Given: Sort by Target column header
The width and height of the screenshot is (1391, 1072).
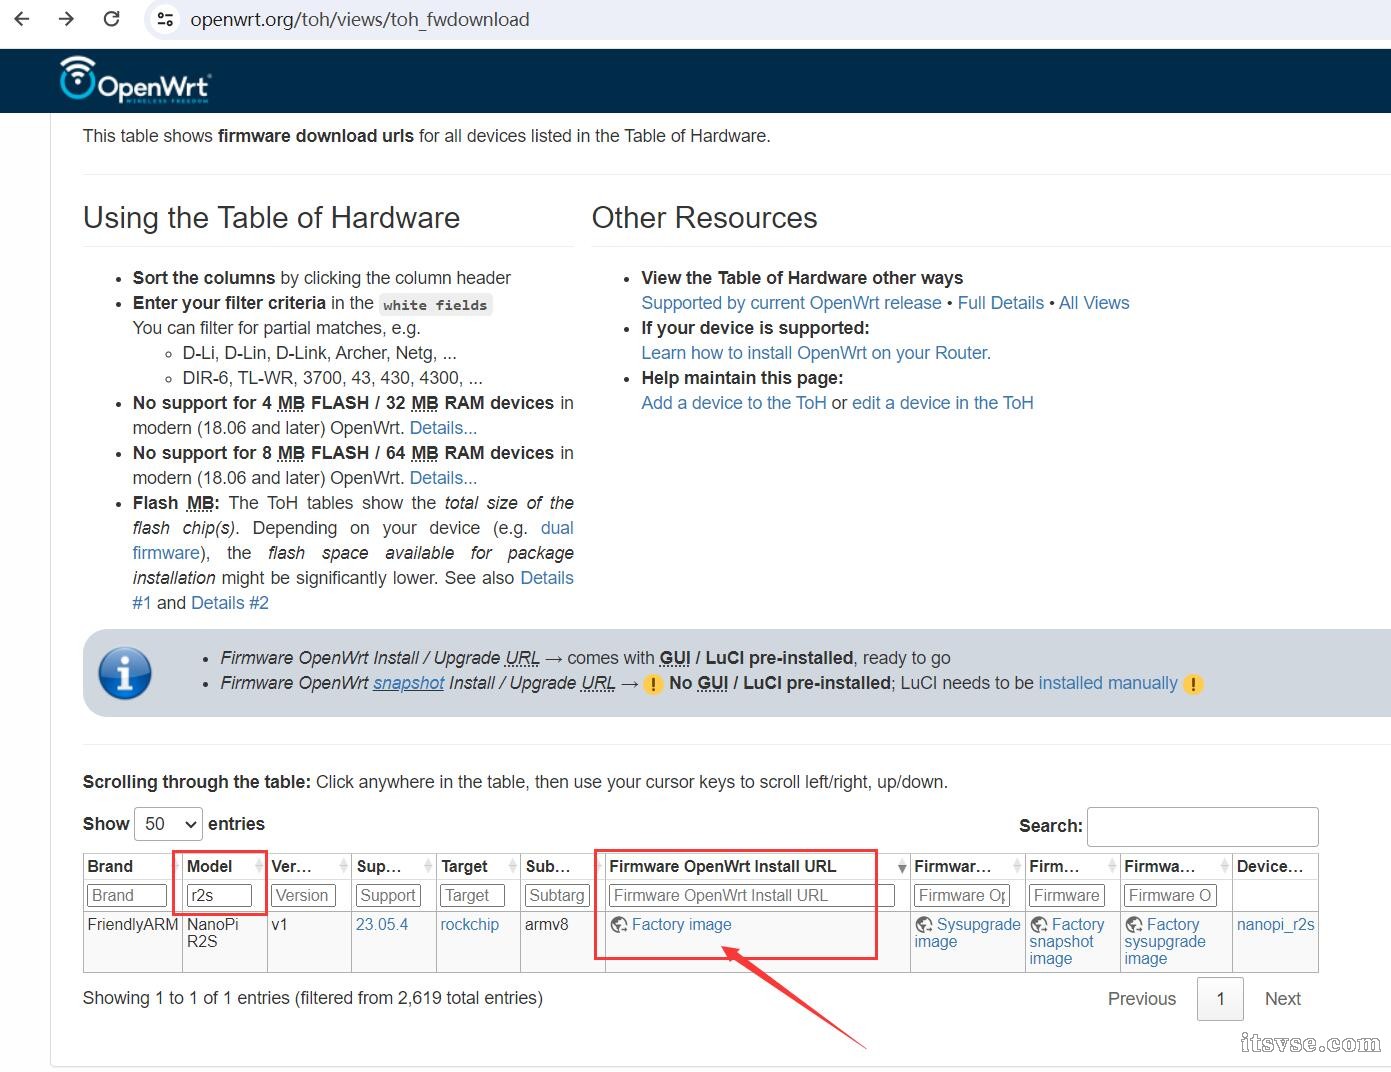Looking at the screenshot, I should (478, 866).
